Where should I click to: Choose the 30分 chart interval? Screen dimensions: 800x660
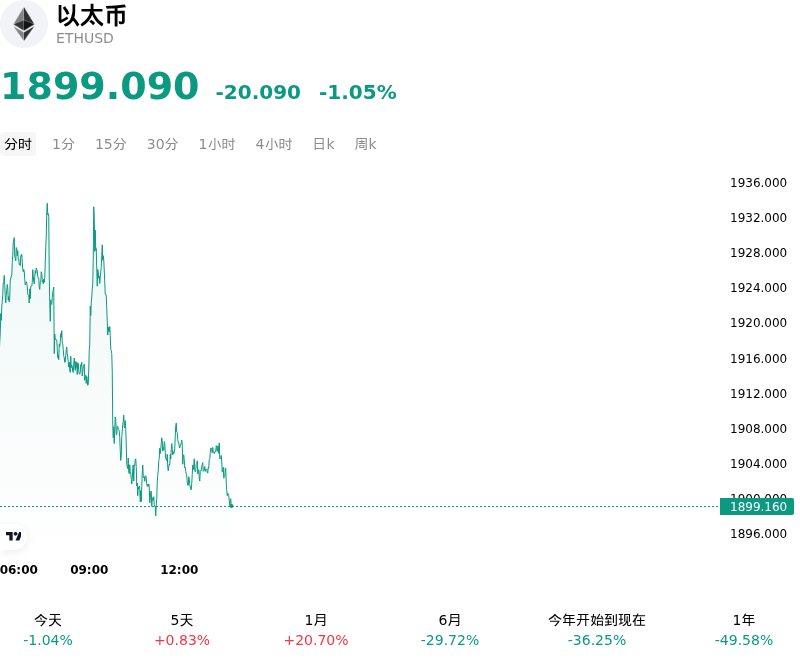point(162,144)
